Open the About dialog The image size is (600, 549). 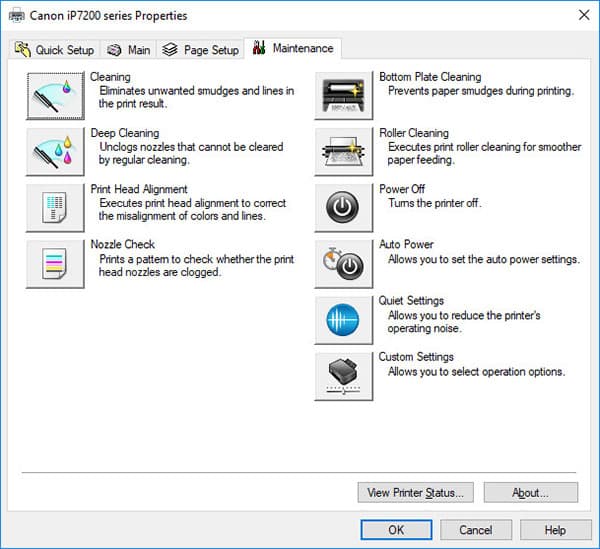[531, 492]
